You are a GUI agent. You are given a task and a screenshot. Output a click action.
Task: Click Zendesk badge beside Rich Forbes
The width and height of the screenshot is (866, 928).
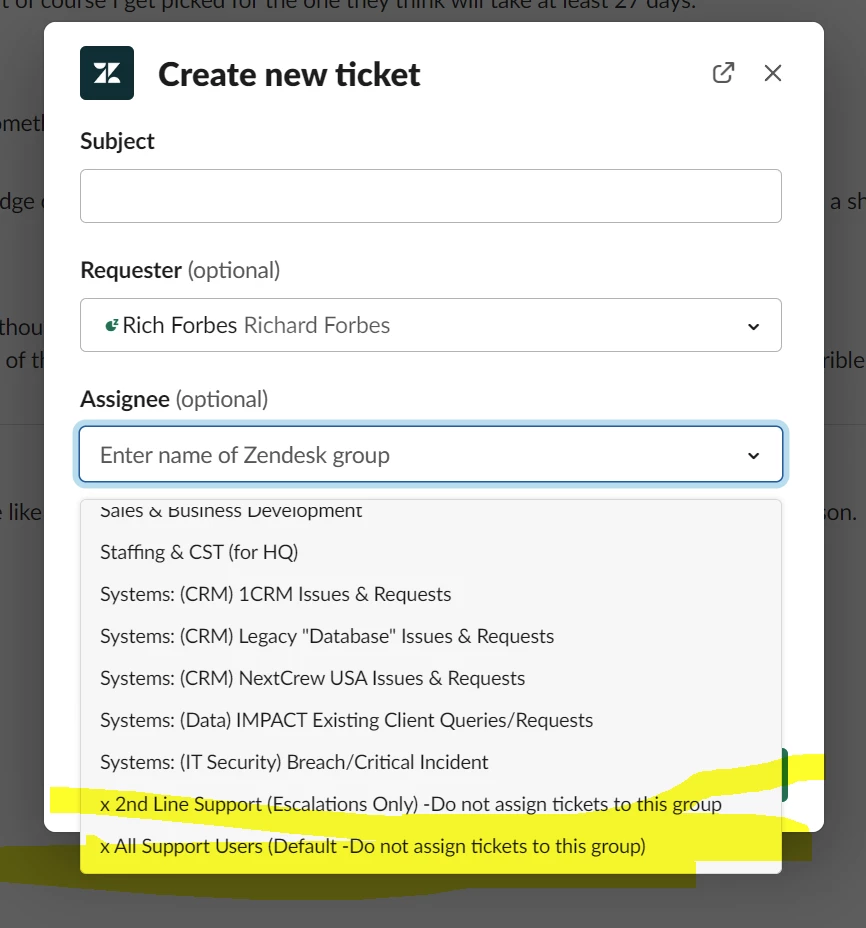point(111,325)
